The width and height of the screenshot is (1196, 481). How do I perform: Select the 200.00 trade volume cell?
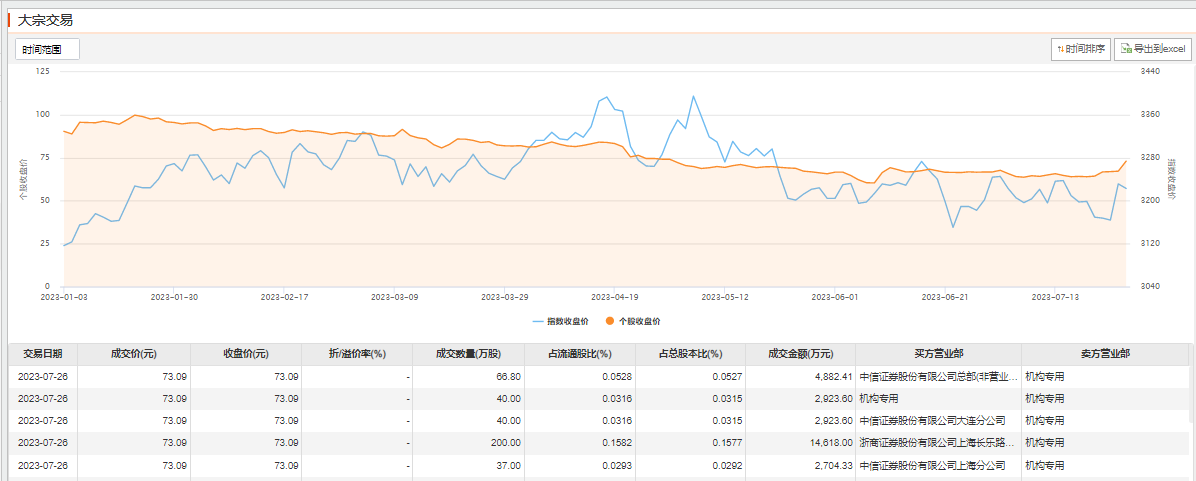(468, 443)
